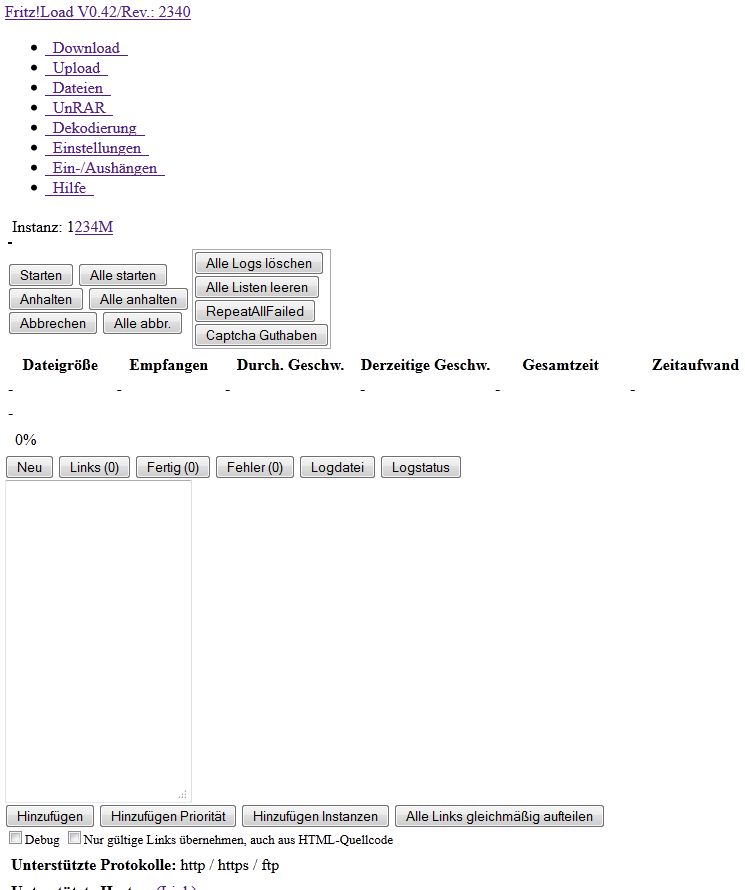This screenshot has height=890, width=745.
Task: Show the Fehler (0) list
Action: 255,467
